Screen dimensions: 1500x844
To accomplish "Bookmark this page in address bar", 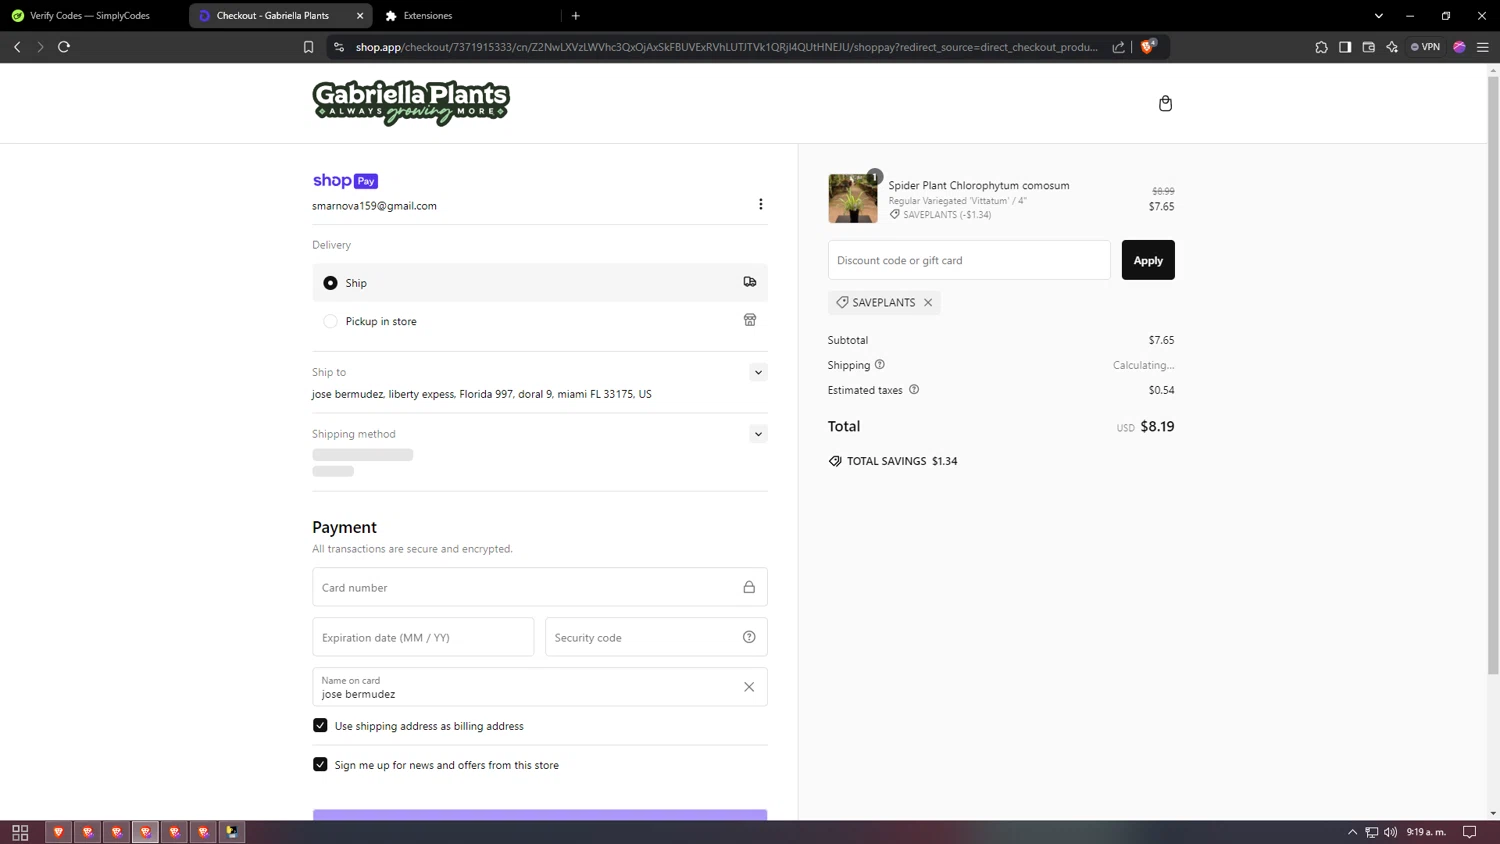I will pyautogui.click(x=308, y=47).
